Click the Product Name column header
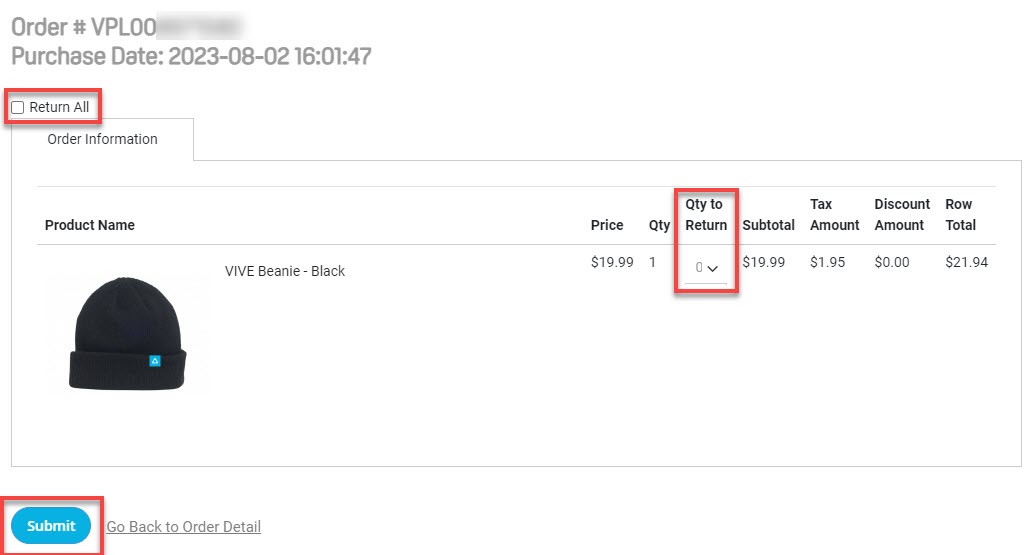This screenshot has width=1036, height=555. click(90, 225)
